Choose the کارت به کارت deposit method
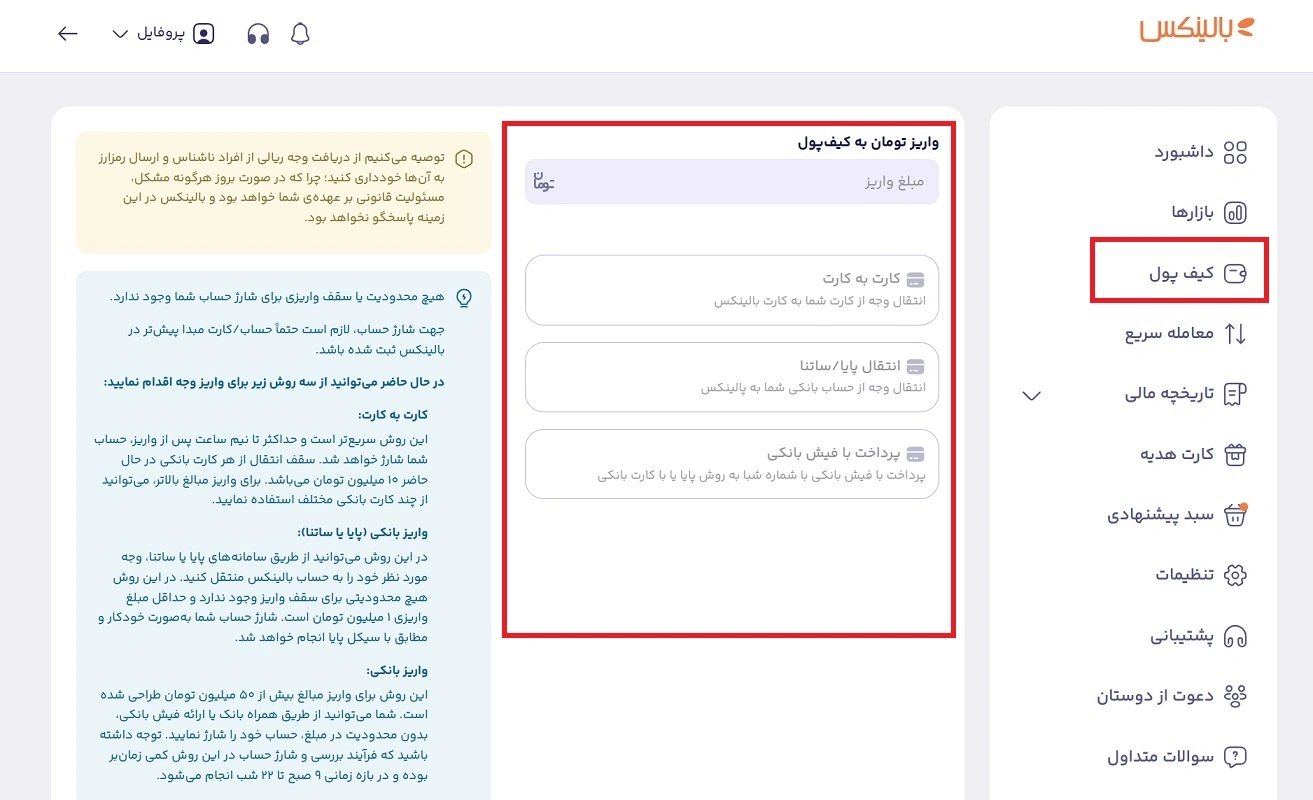Screen dimensions: 1313x800 pos(732,290)
